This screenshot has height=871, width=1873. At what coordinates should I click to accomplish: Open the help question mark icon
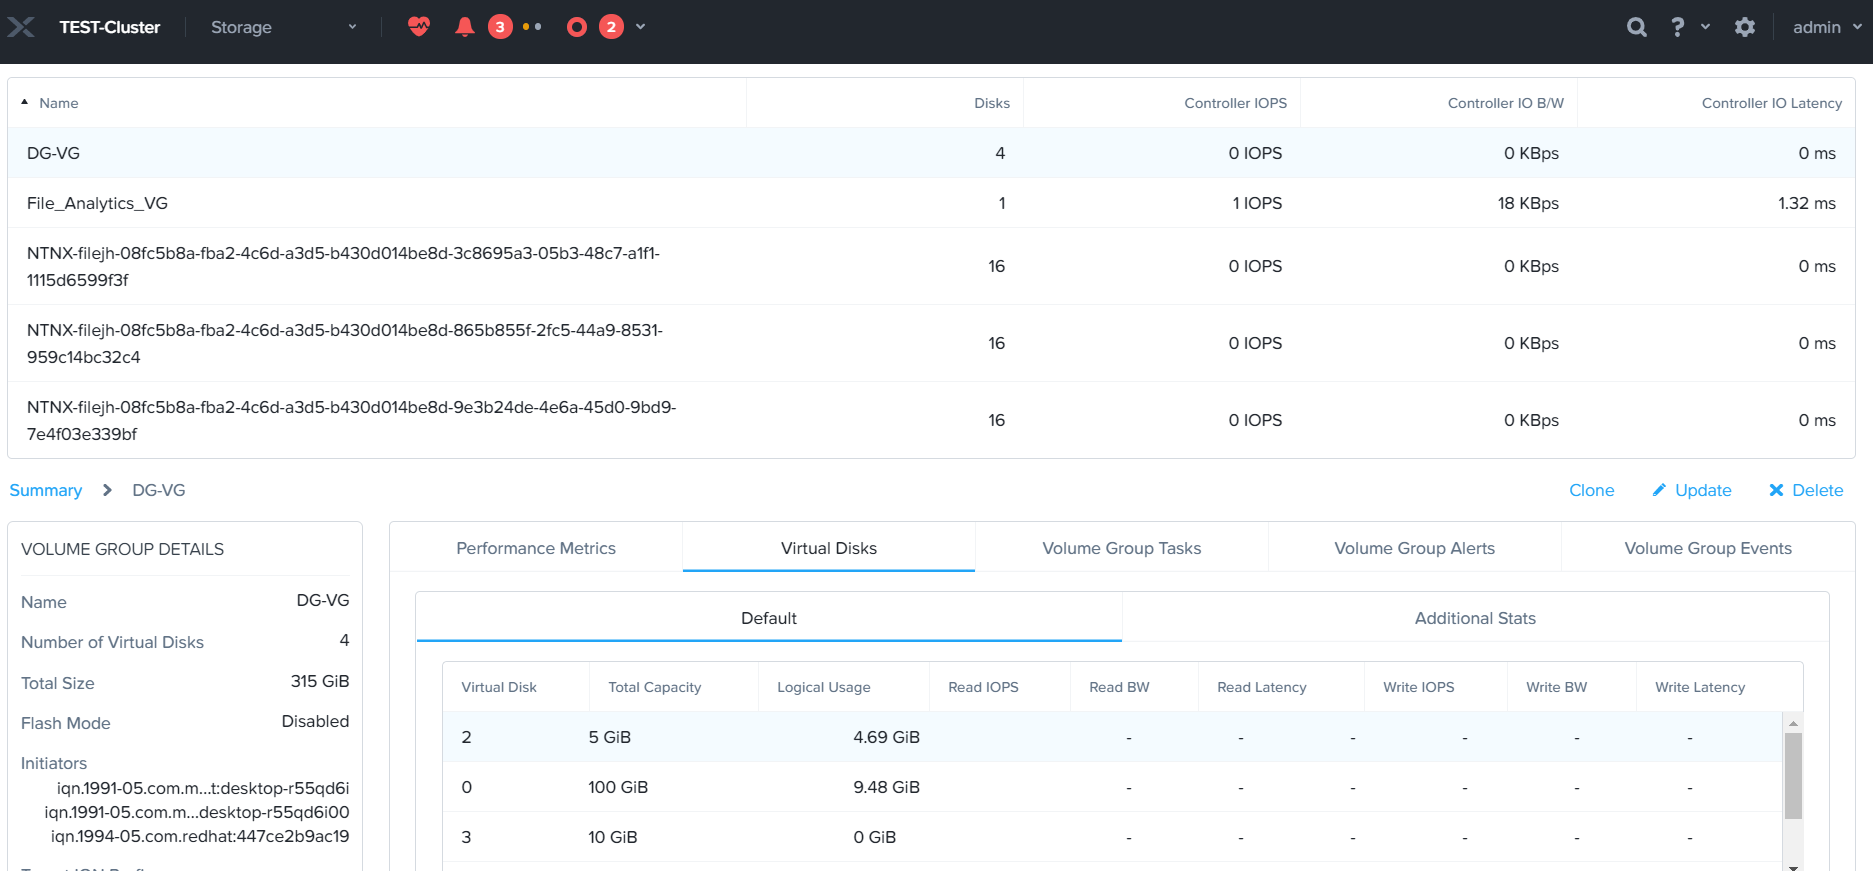point(1678,27)
